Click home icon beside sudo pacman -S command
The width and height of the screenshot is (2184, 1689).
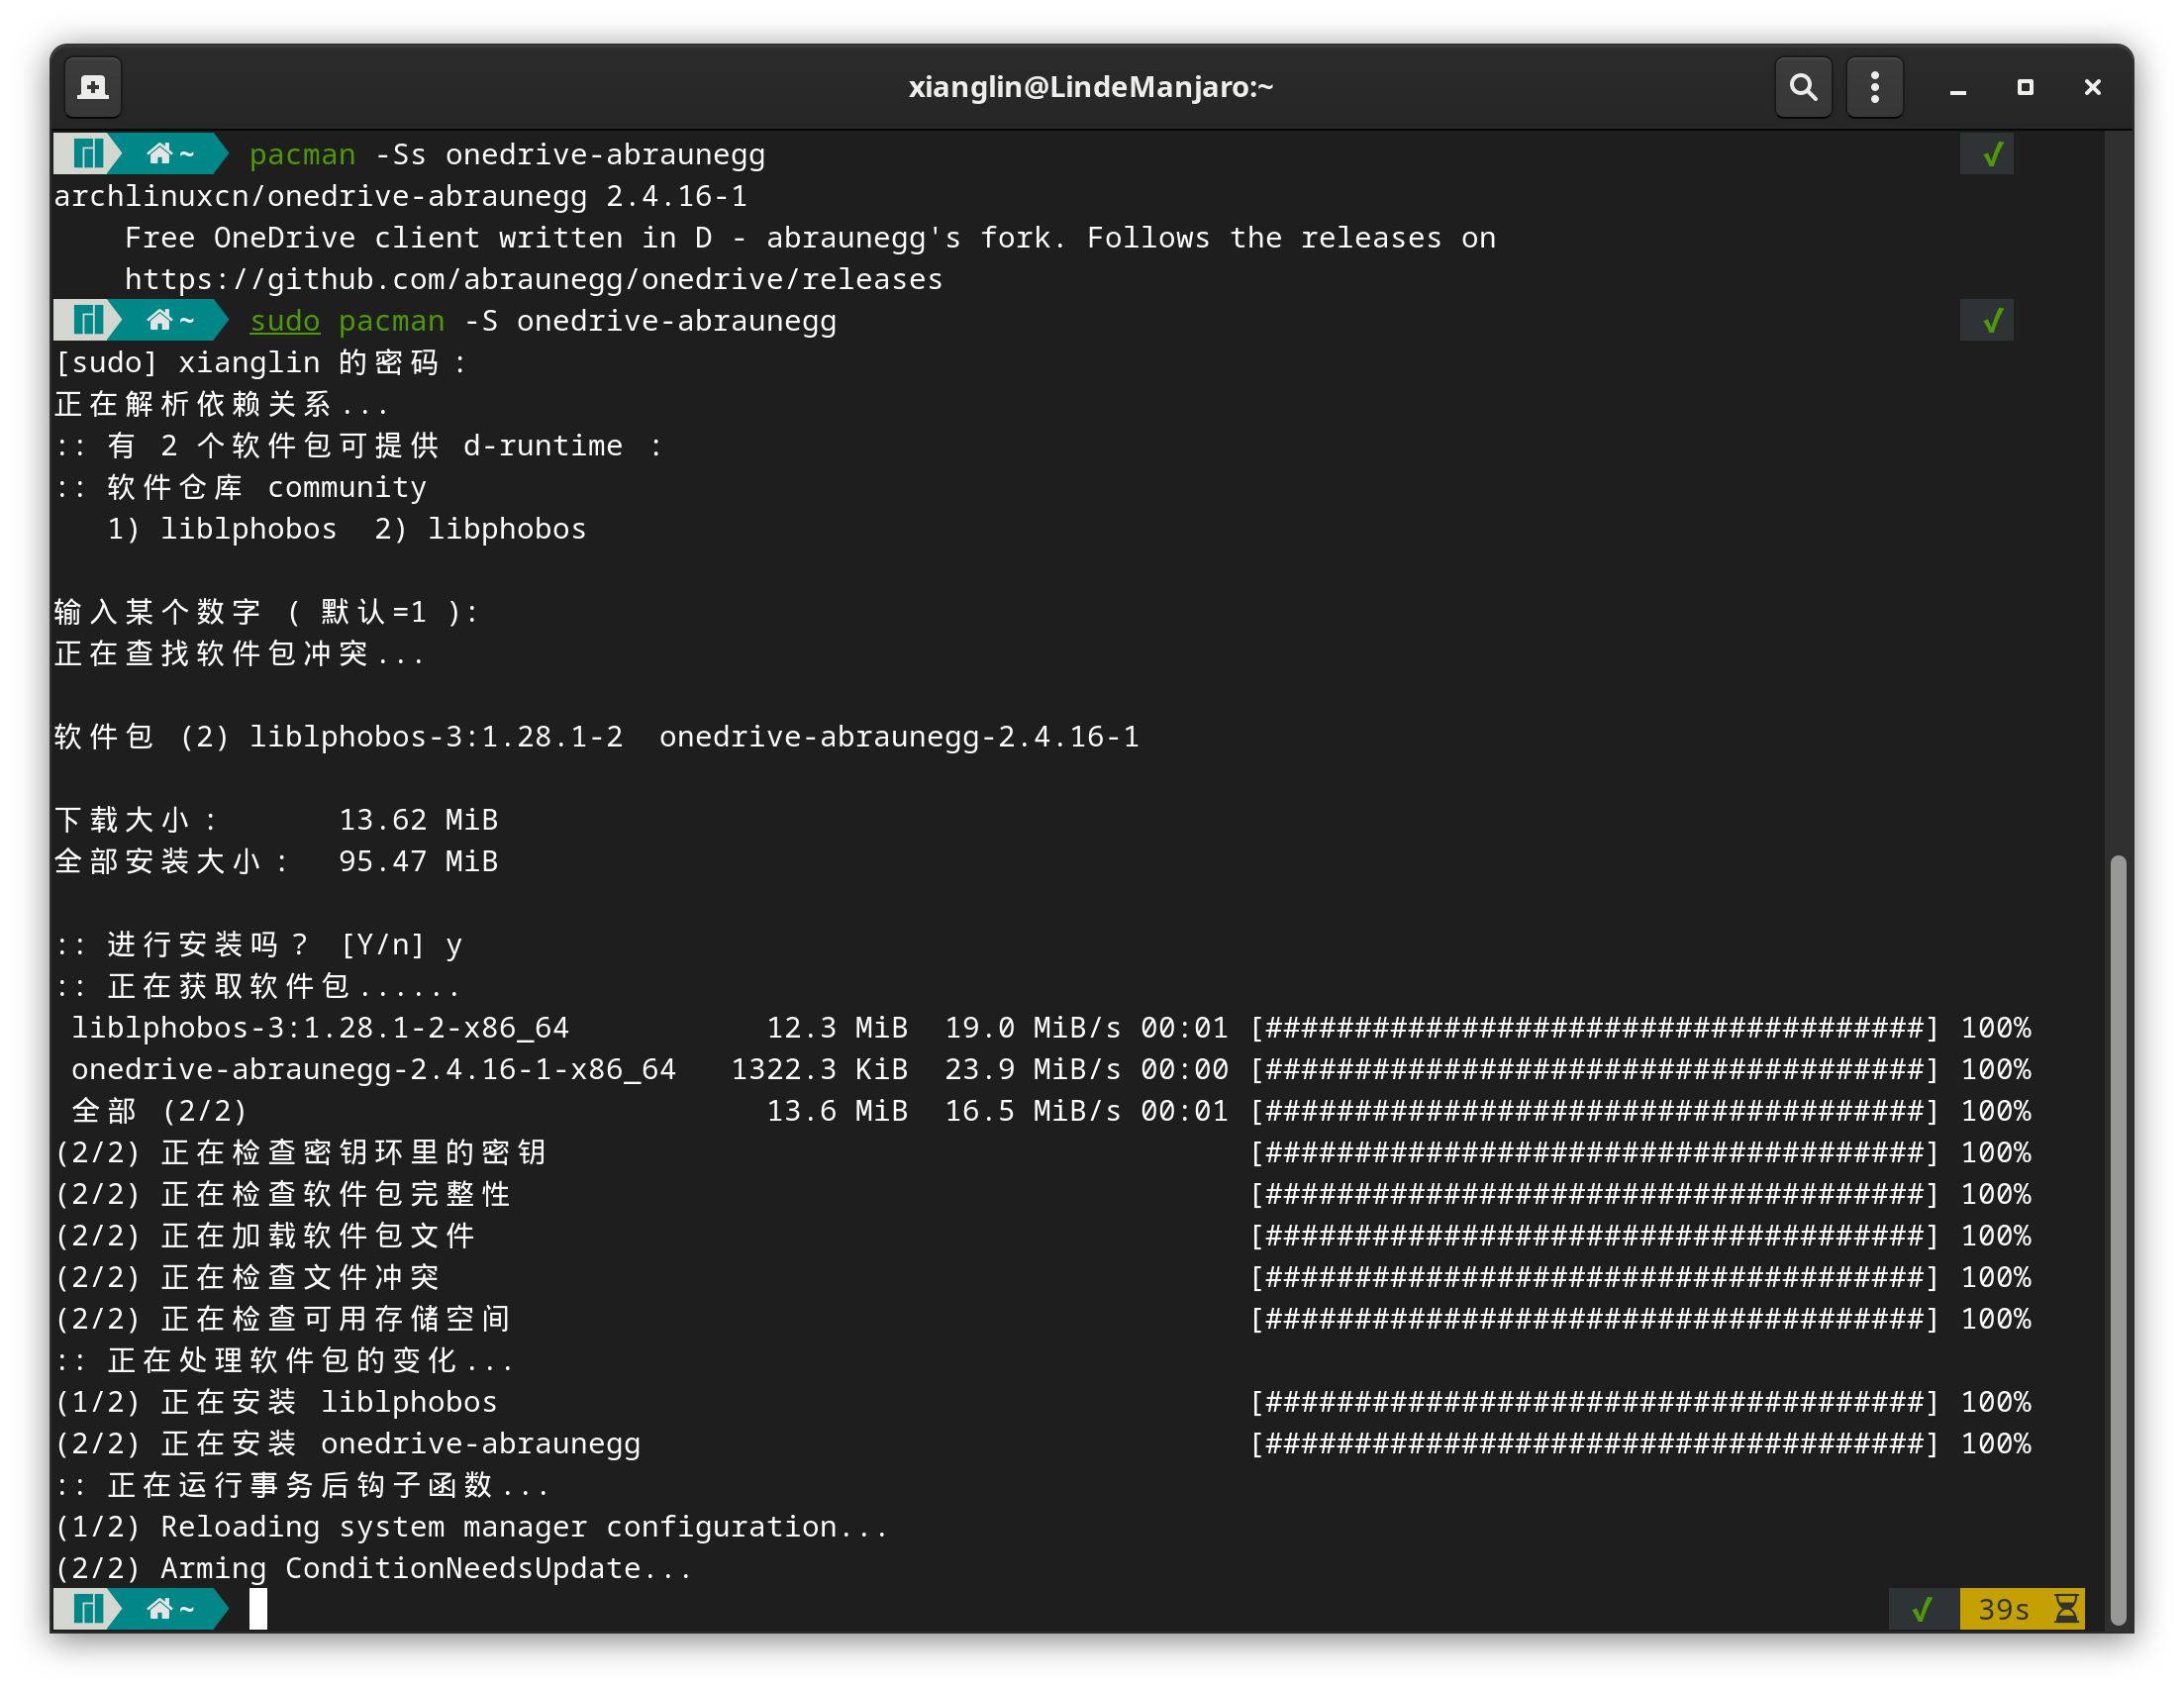click(160, 320)
